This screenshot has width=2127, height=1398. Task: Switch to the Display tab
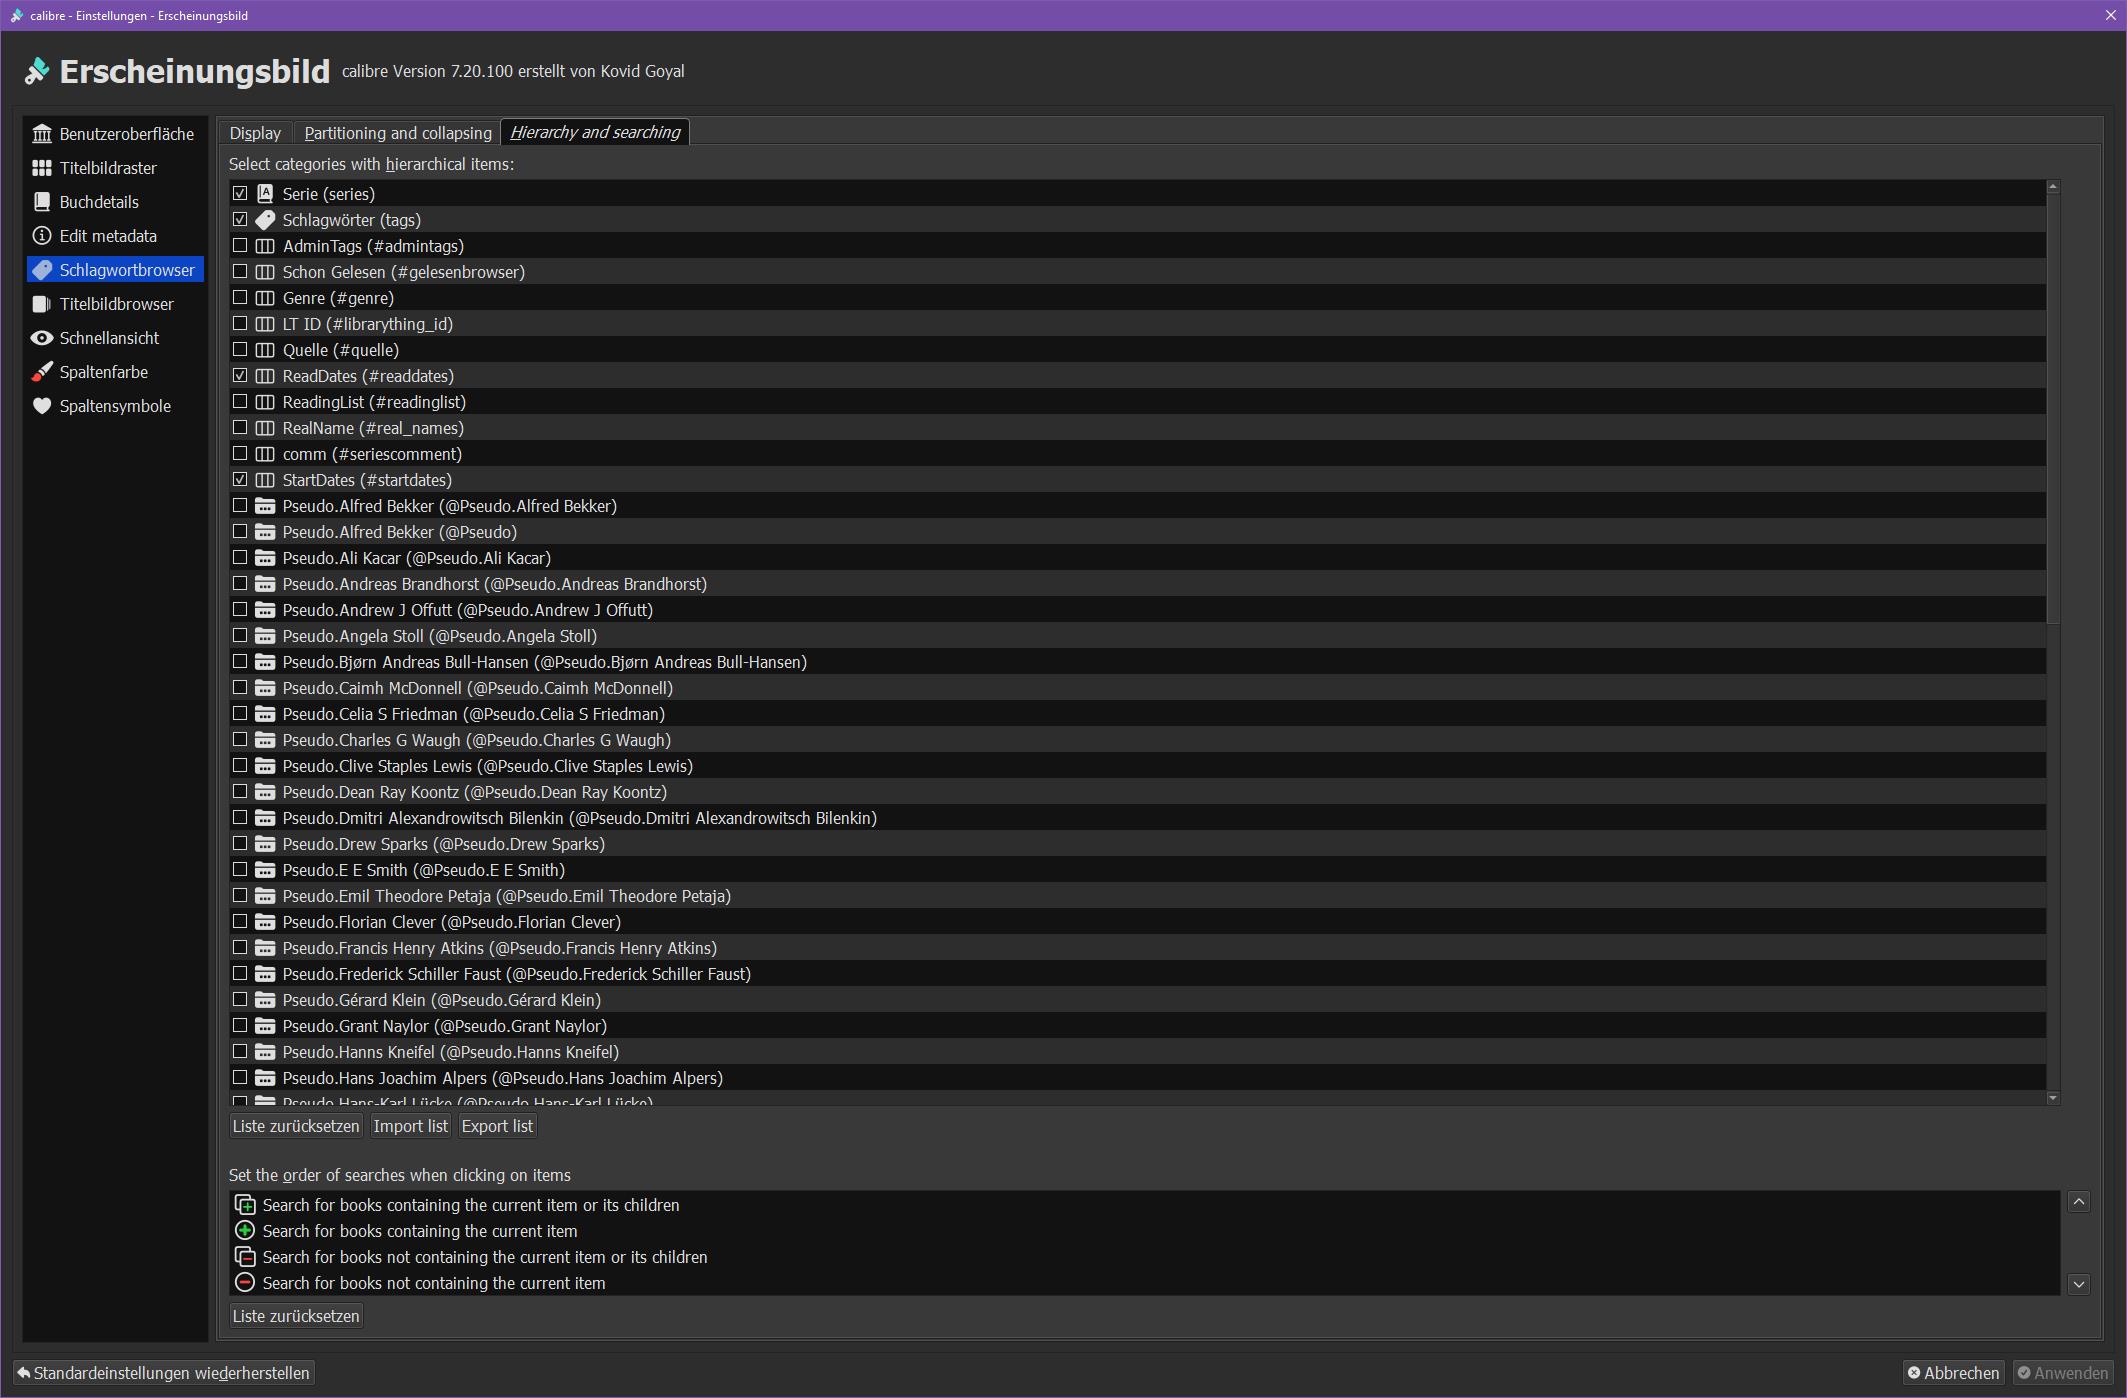point(255,133)
